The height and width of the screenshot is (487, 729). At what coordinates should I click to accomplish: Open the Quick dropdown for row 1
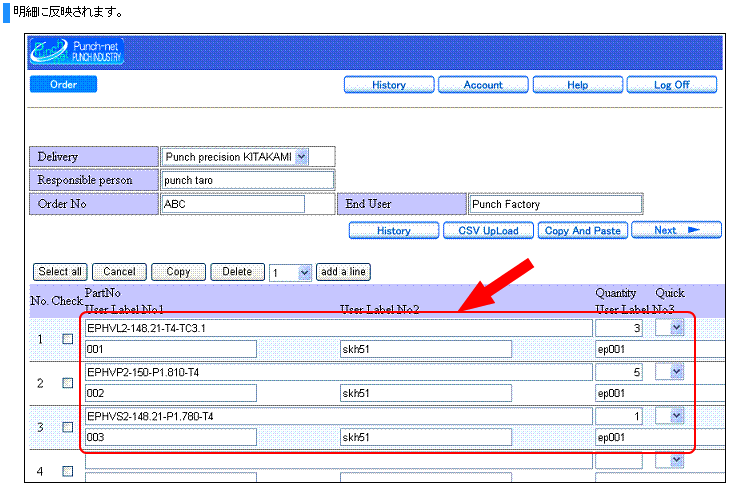point(669,327)
